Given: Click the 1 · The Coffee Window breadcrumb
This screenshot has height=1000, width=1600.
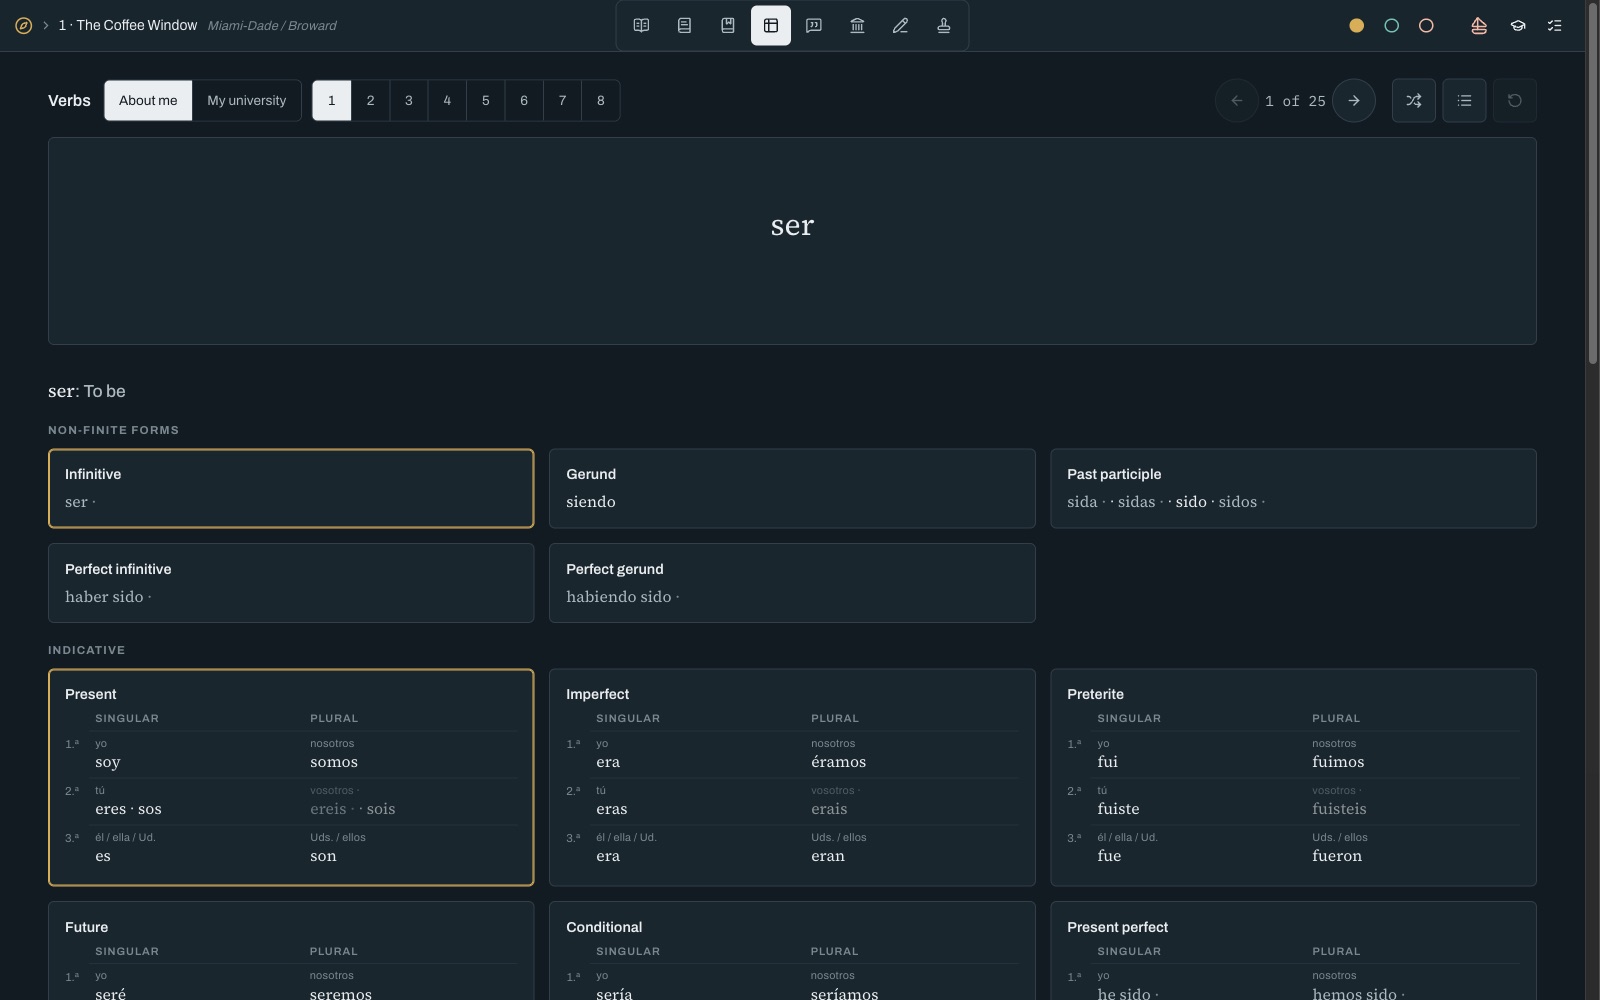Looking at the screenshot, I should [x=127, y=25].
